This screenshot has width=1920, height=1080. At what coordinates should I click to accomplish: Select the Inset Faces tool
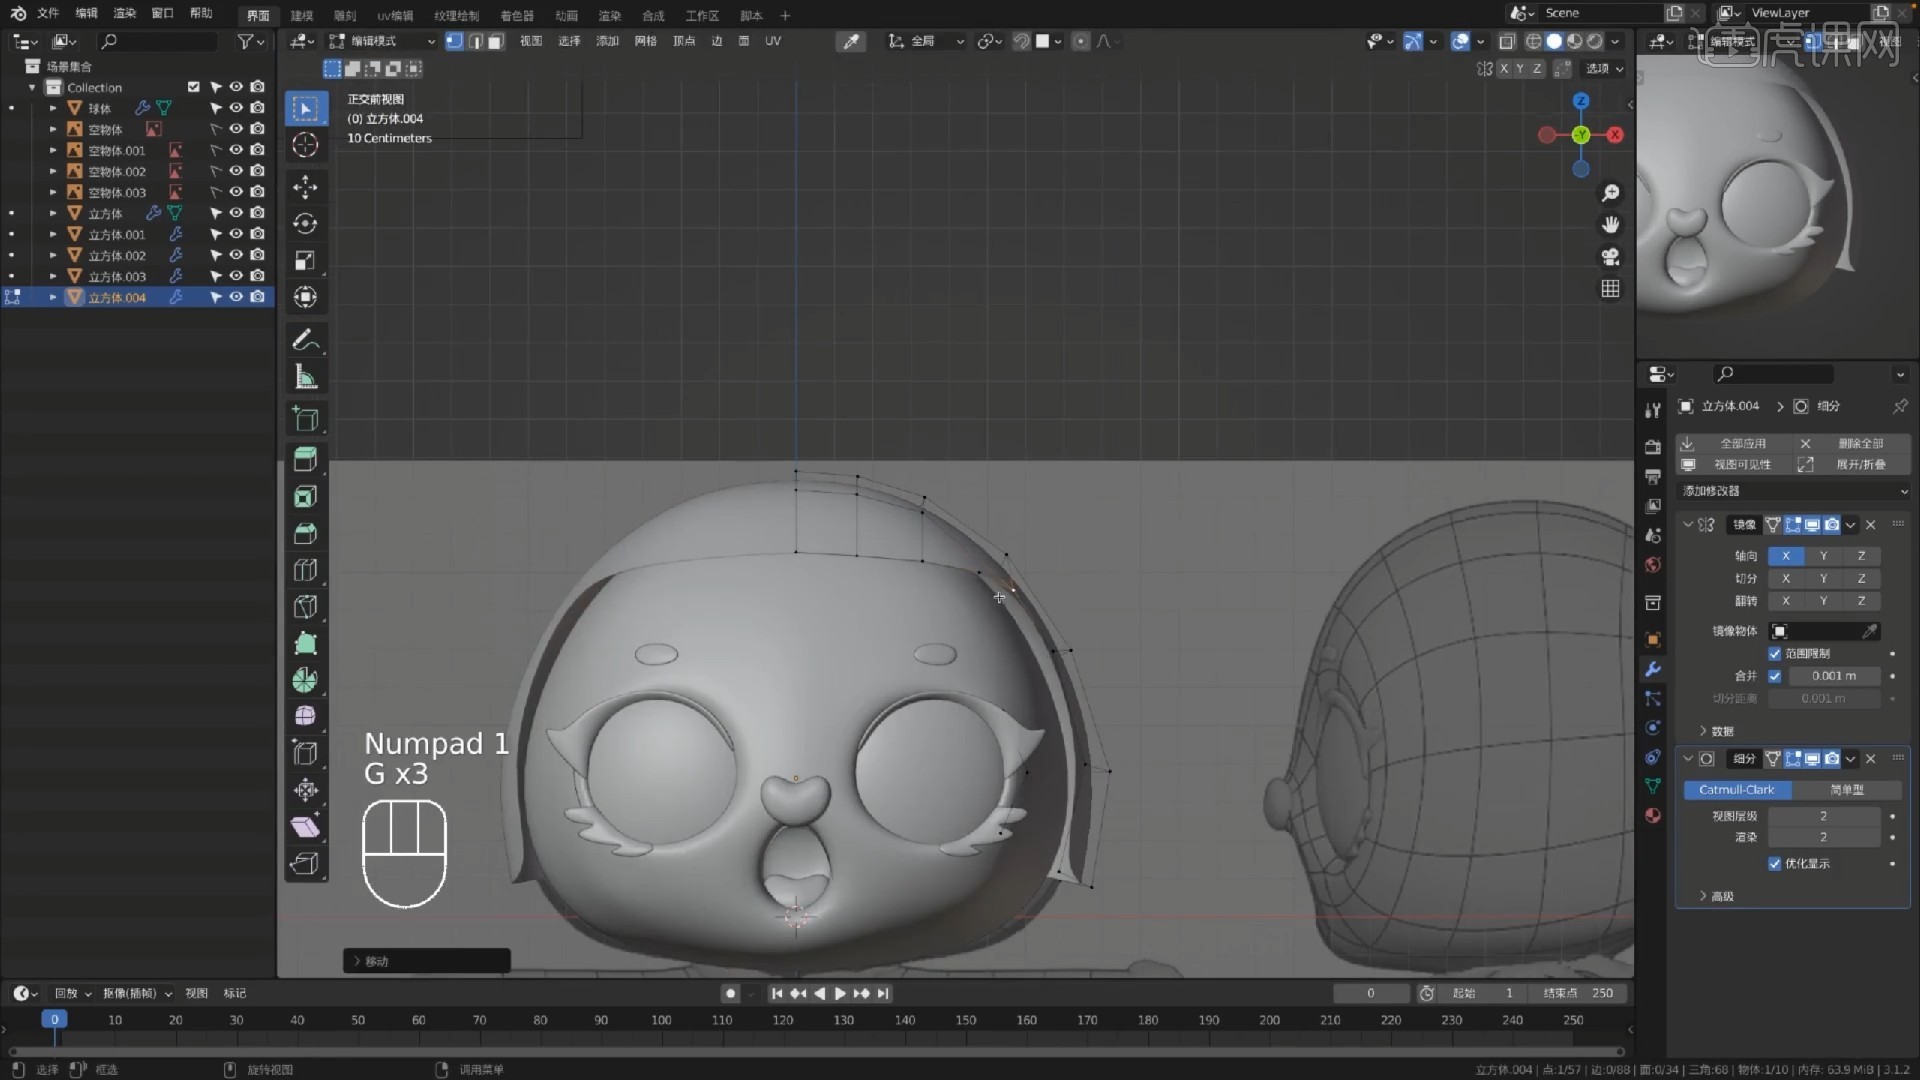point(305,496)
